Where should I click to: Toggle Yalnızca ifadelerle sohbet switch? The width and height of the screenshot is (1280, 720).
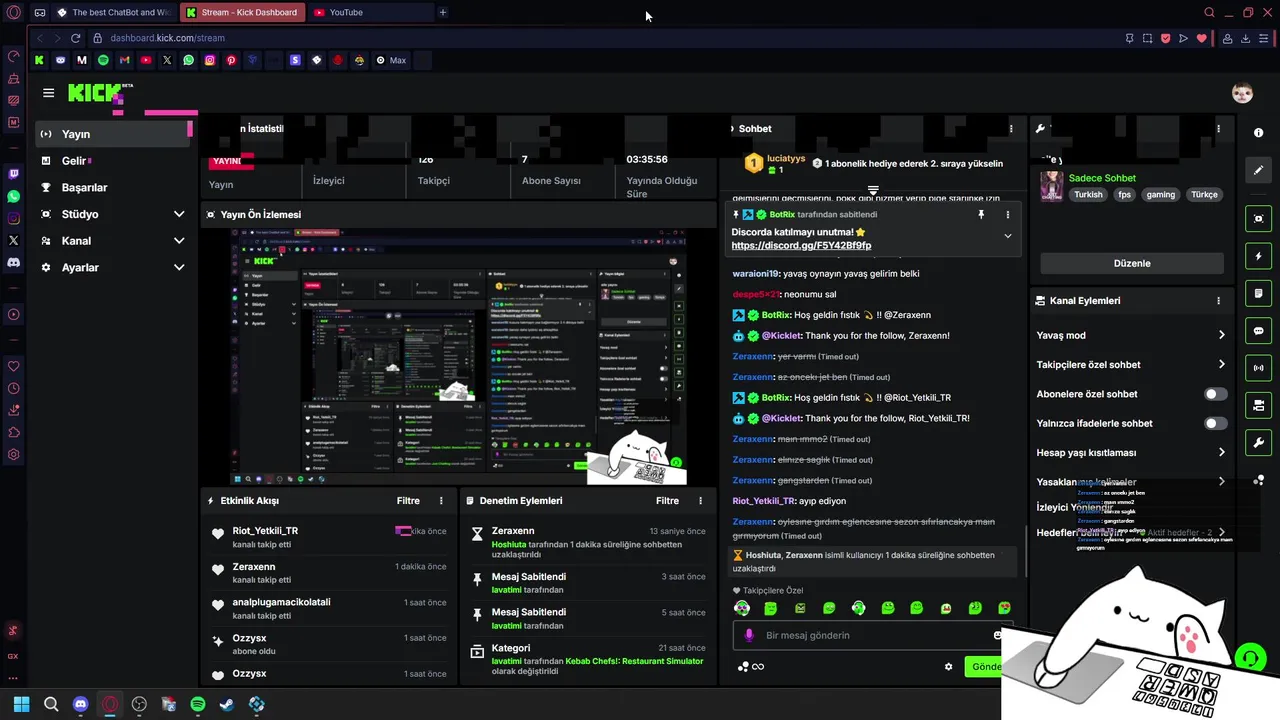coord(1215,423)
